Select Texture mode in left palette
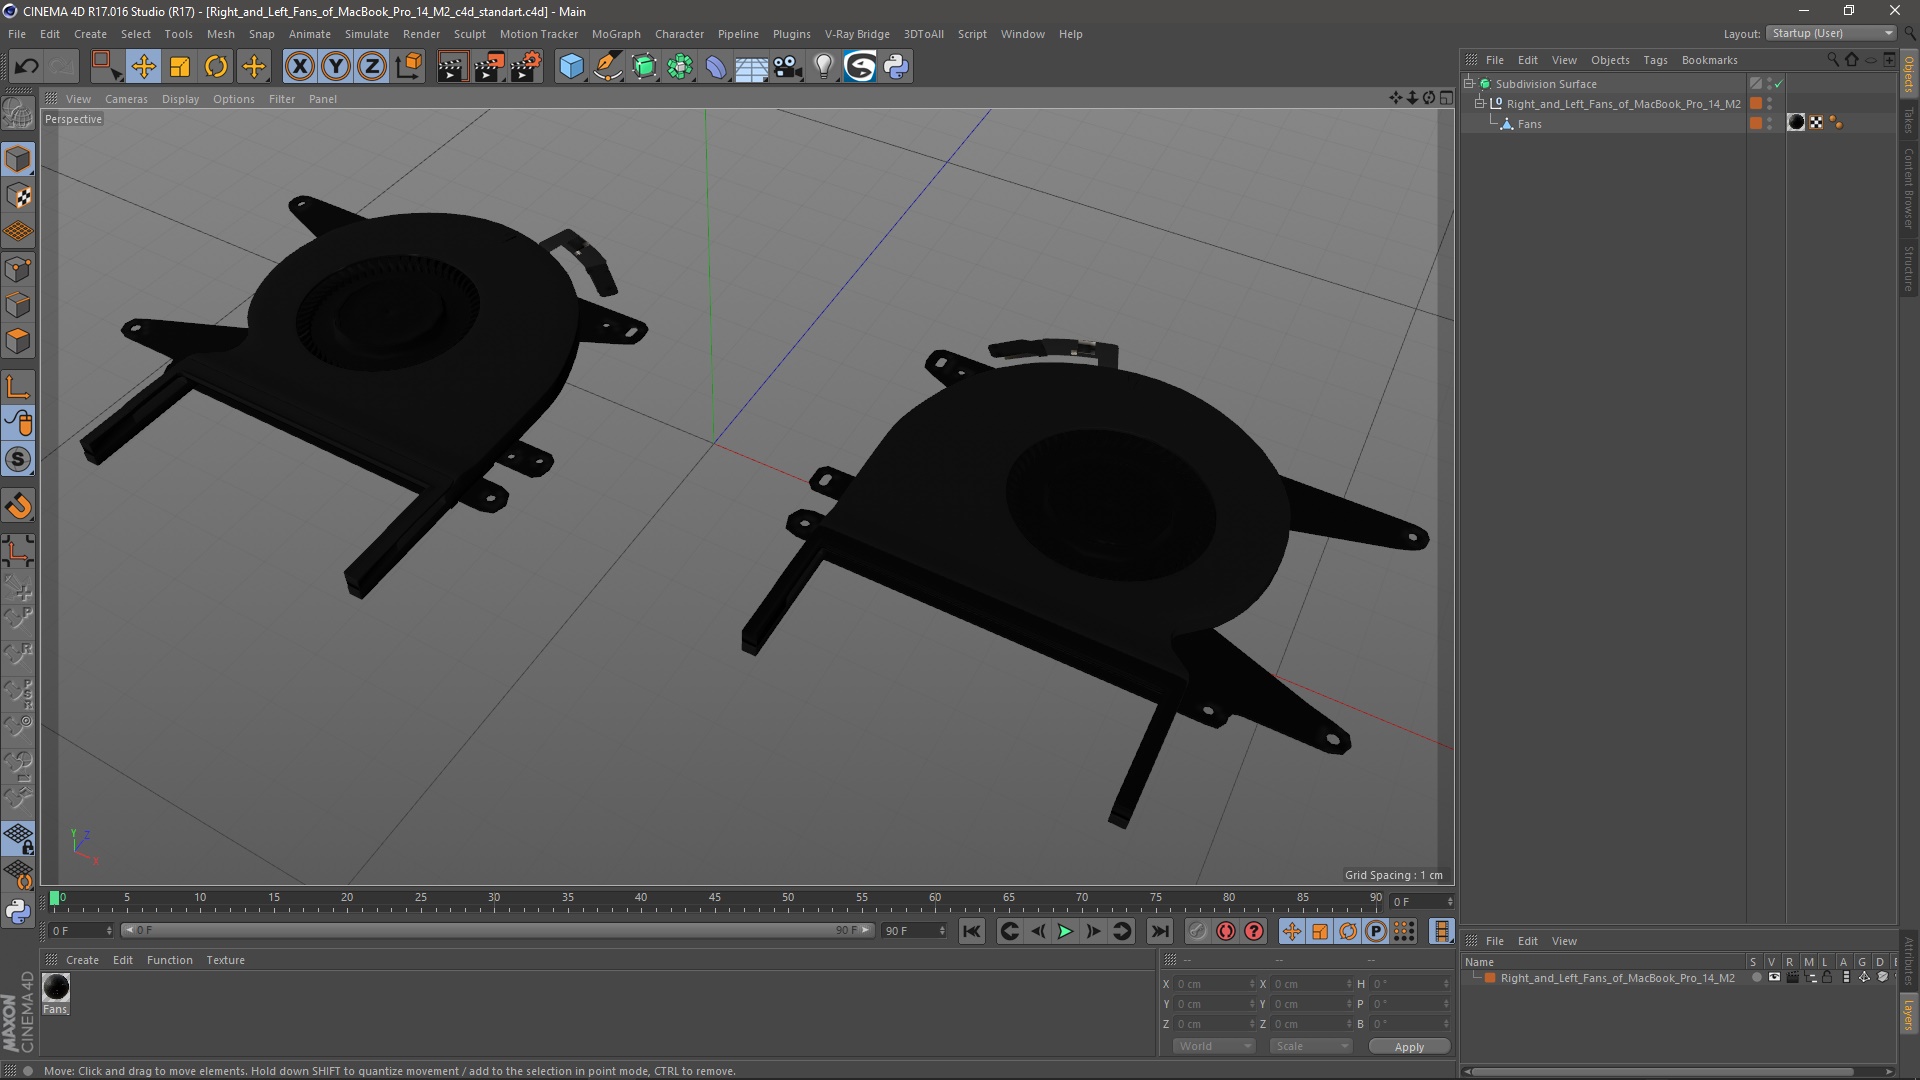Image resolution: width=1920 pixels, height=1080 pixels. click(x=18, y=196)
